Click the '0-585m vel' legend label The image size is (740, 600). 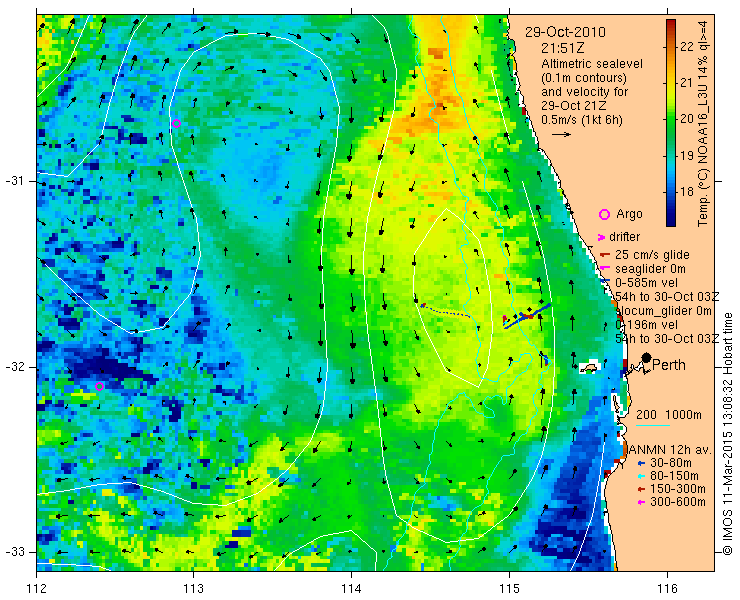click(x=647, y=283)
